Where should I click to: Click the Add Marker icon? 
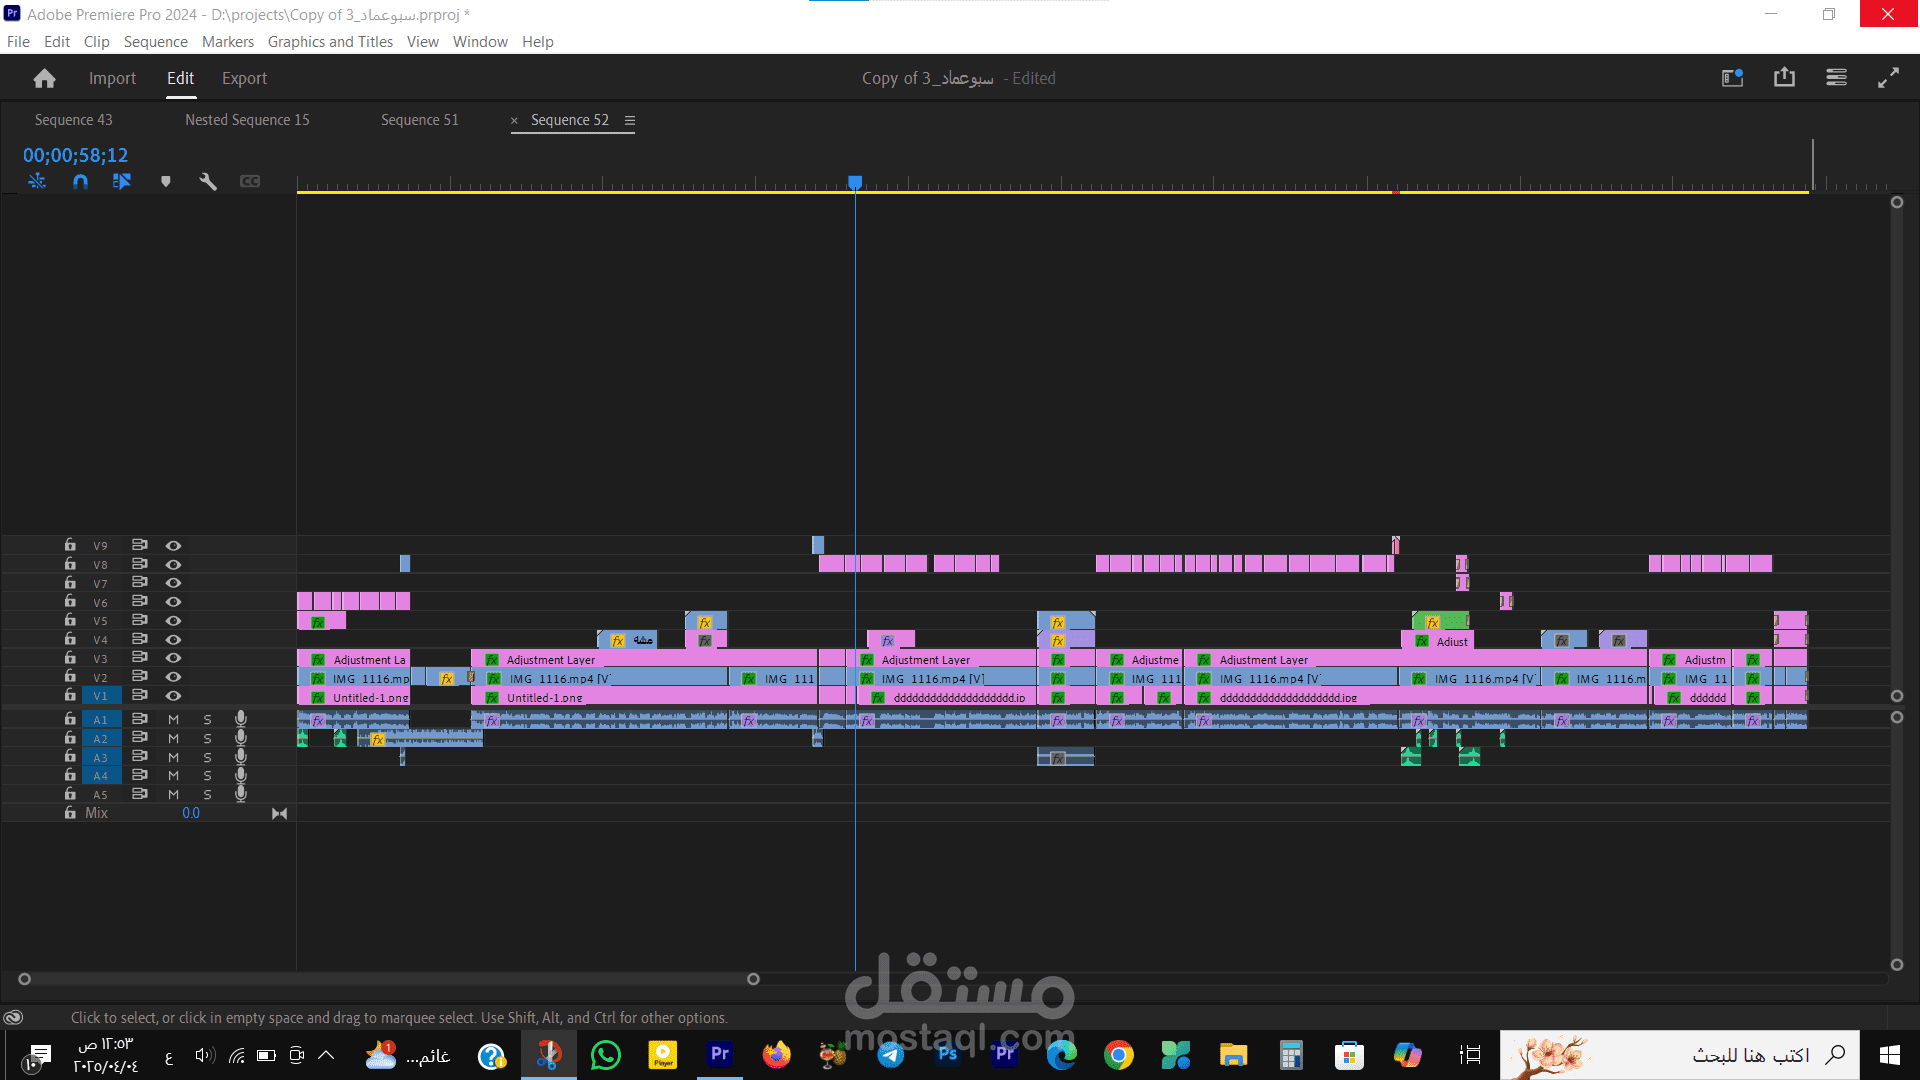point(166,181)
